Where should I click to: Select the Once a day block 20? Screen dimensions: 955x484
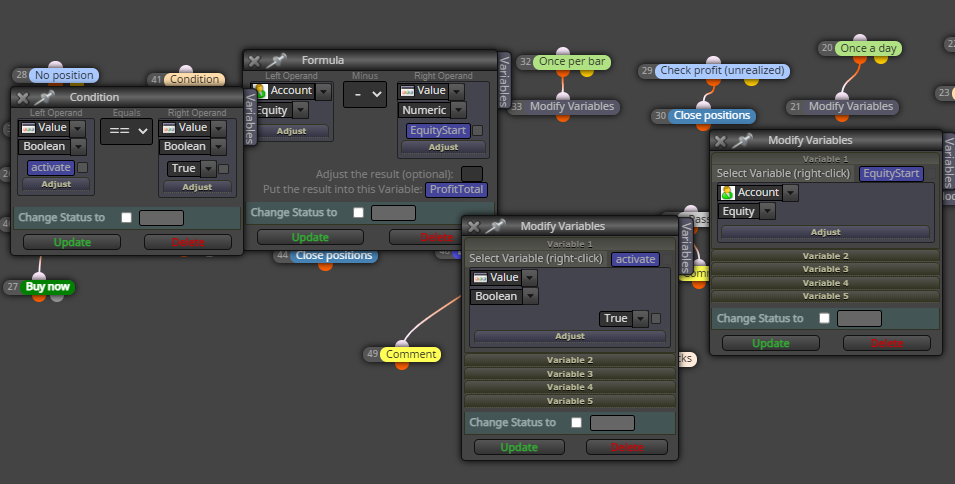[x=868, y=48]
